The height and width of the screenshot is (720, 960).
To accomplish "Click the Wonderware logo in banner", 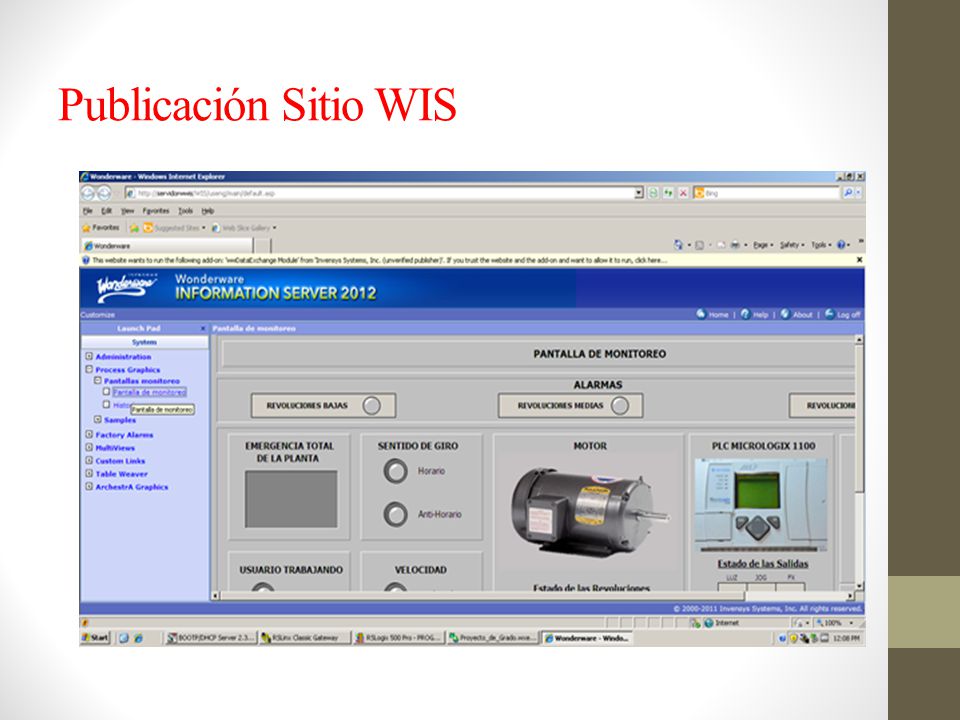I will 127,288.
